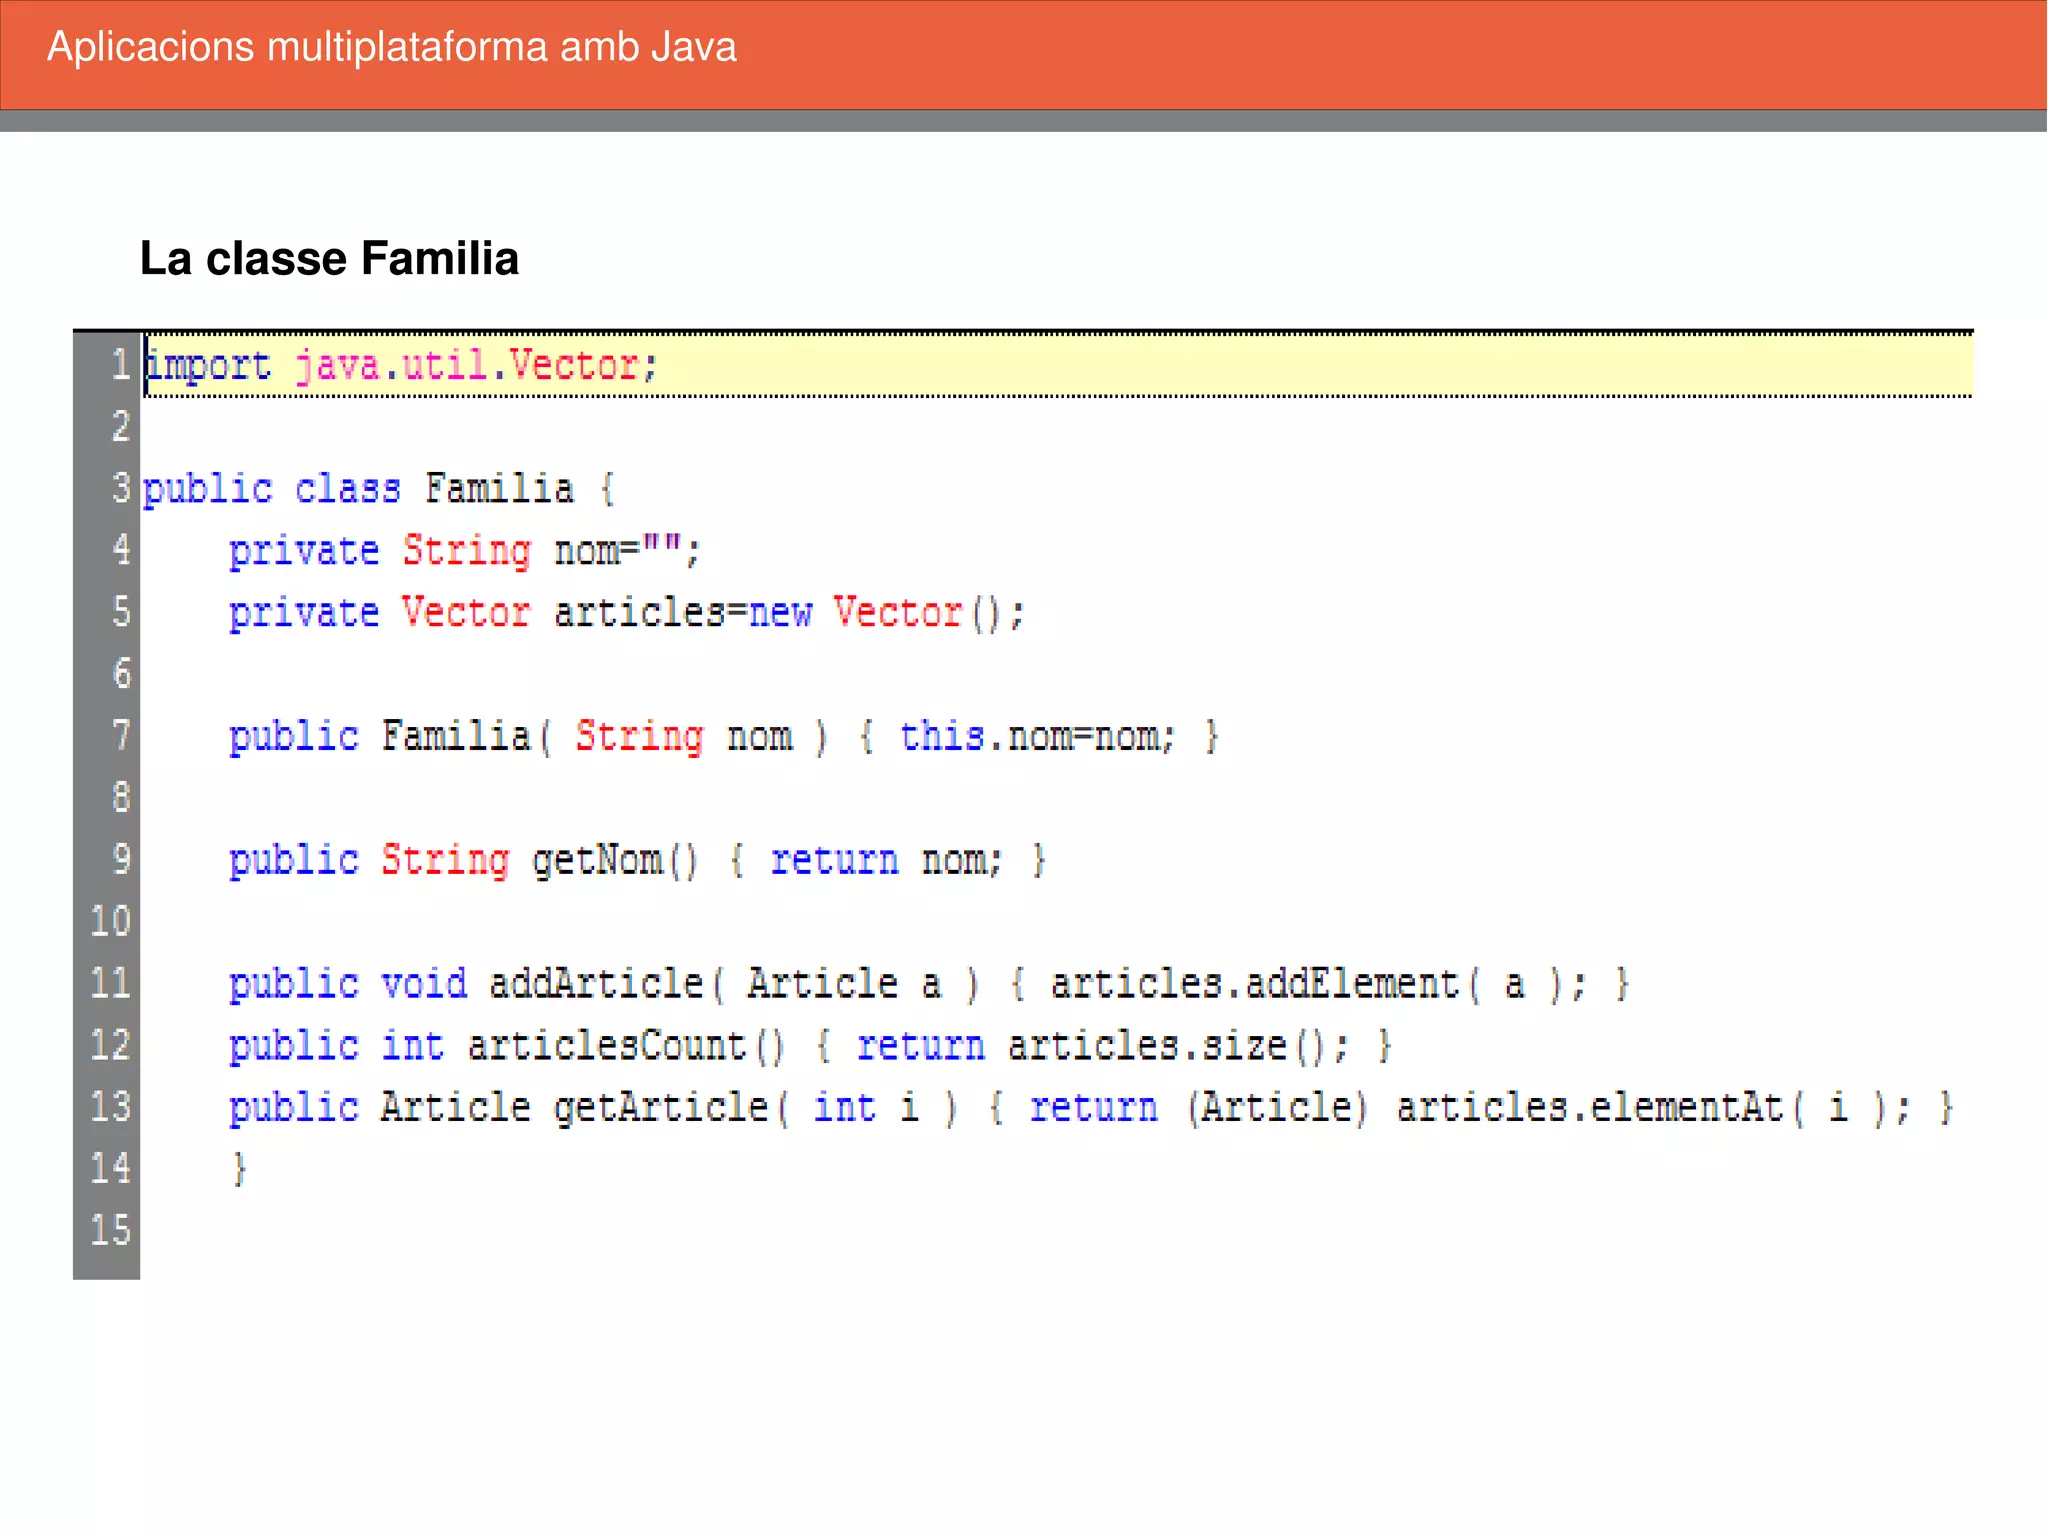The height and width of the screenshot is (1535, 2048).
Task: Click the 'import java.util.Vector;' code line
Action: point(401,365)
